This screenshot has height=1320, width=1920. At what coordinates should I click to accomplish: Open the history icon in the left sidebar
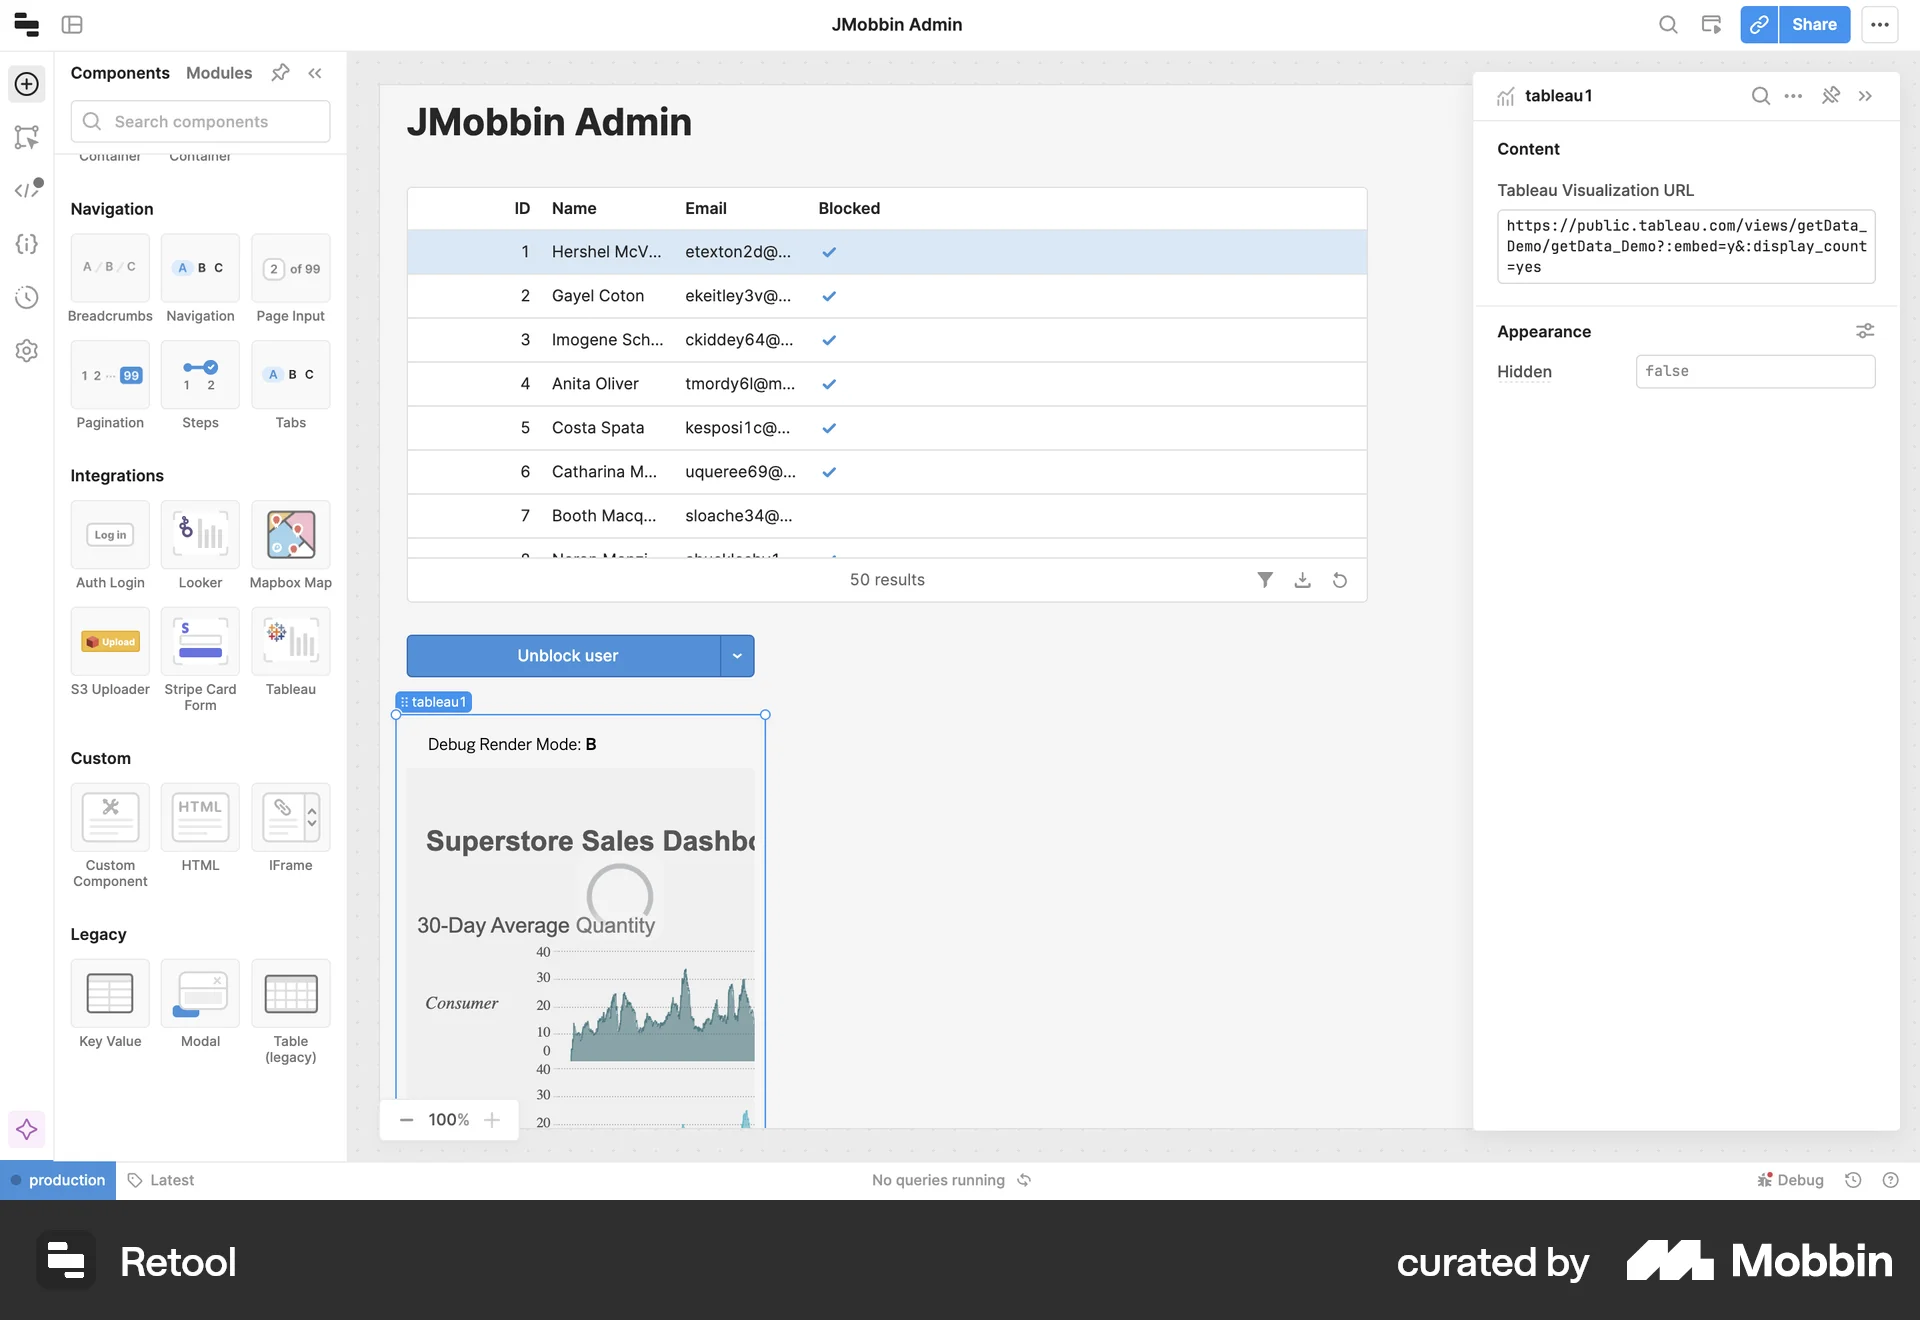click(x=27, y=297)
